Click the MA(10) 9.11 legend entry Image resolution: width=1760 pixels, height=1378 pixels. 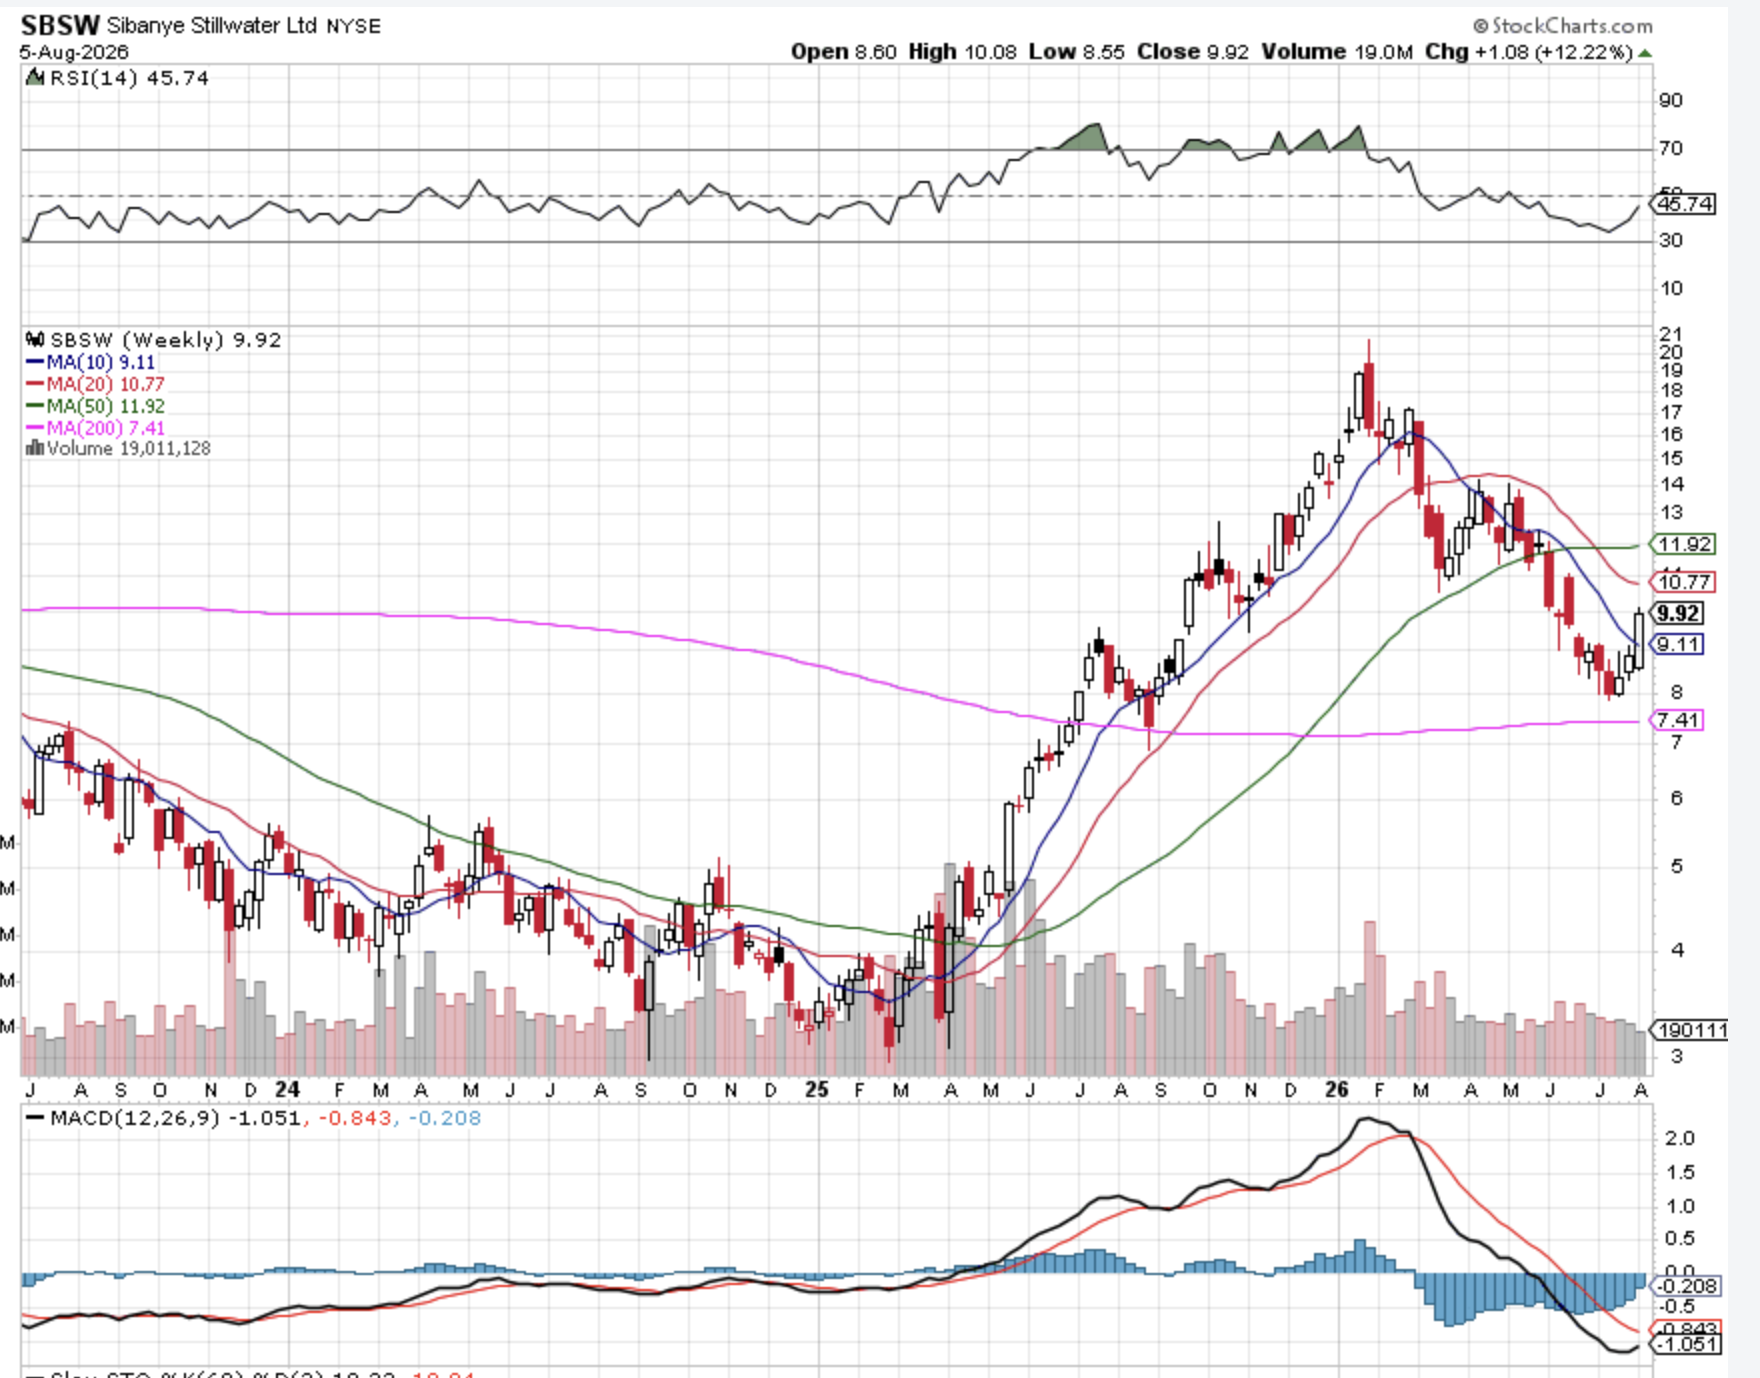[x=101, y=363]
